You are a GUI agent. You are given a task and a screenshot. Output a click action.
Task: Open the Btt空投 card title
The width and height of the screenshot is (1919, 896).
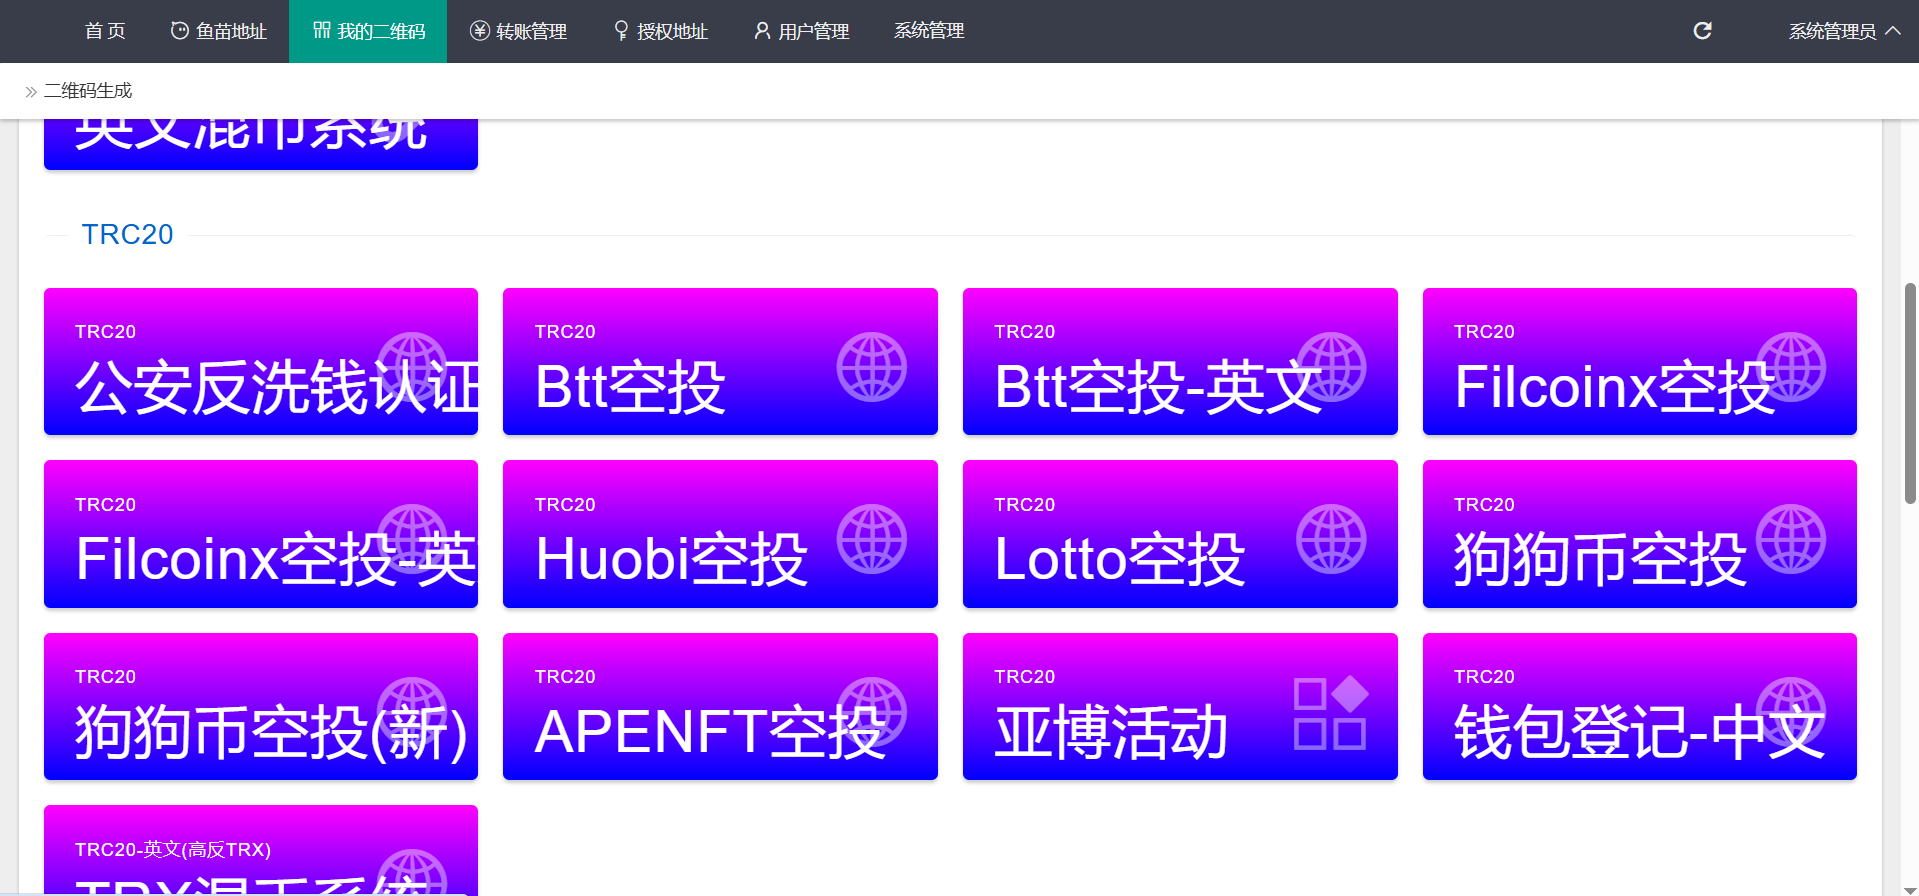tap(630, 387)
